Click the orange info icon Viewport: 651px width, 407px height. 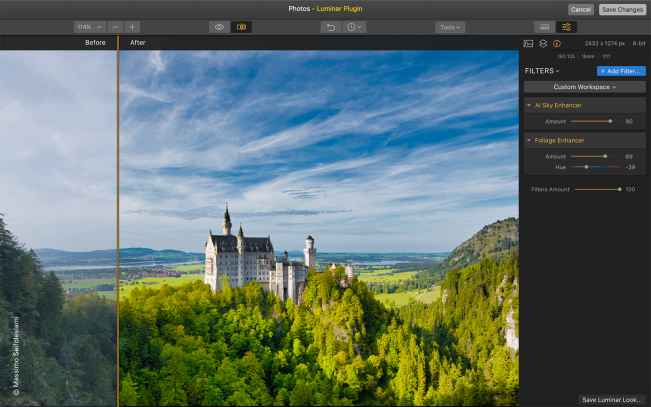tap(557, 44)
